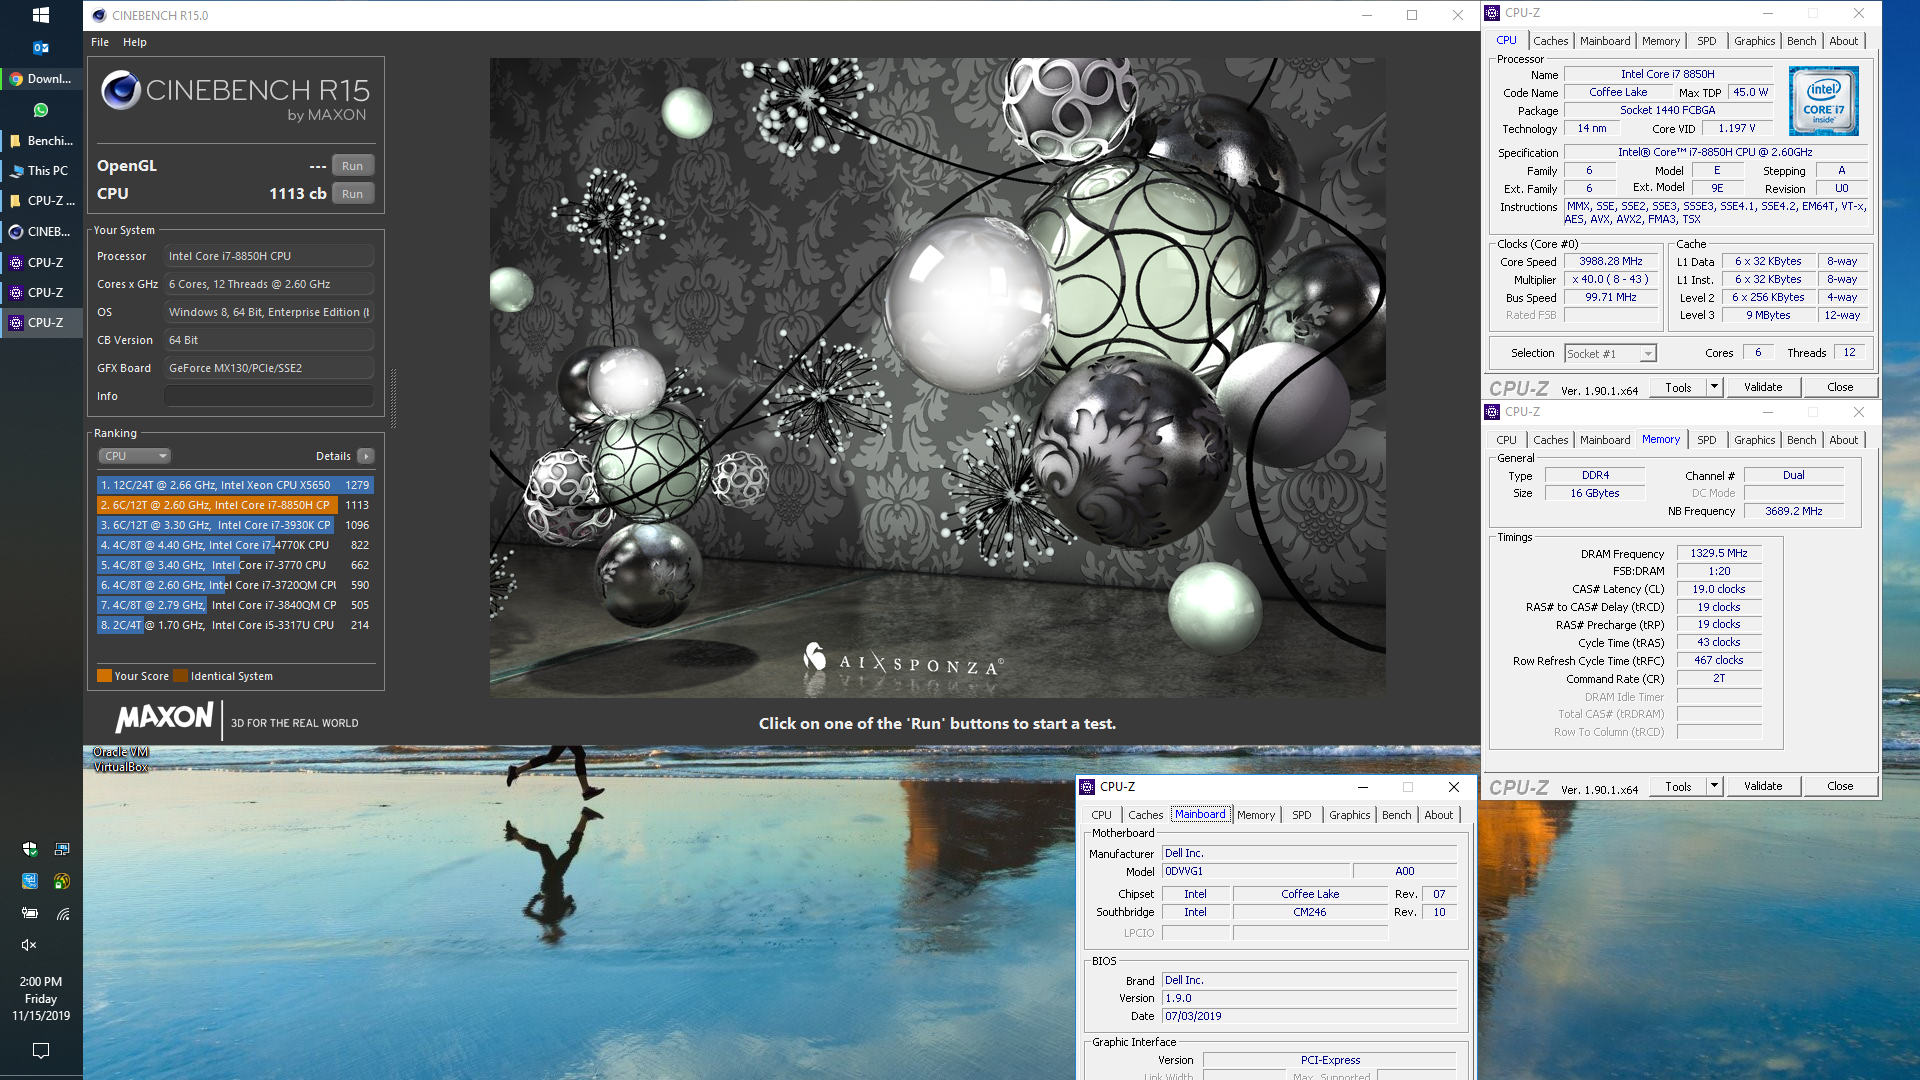
Task: Switch to Memory tab in top CPU-Z window
Action: (1661, 41)
